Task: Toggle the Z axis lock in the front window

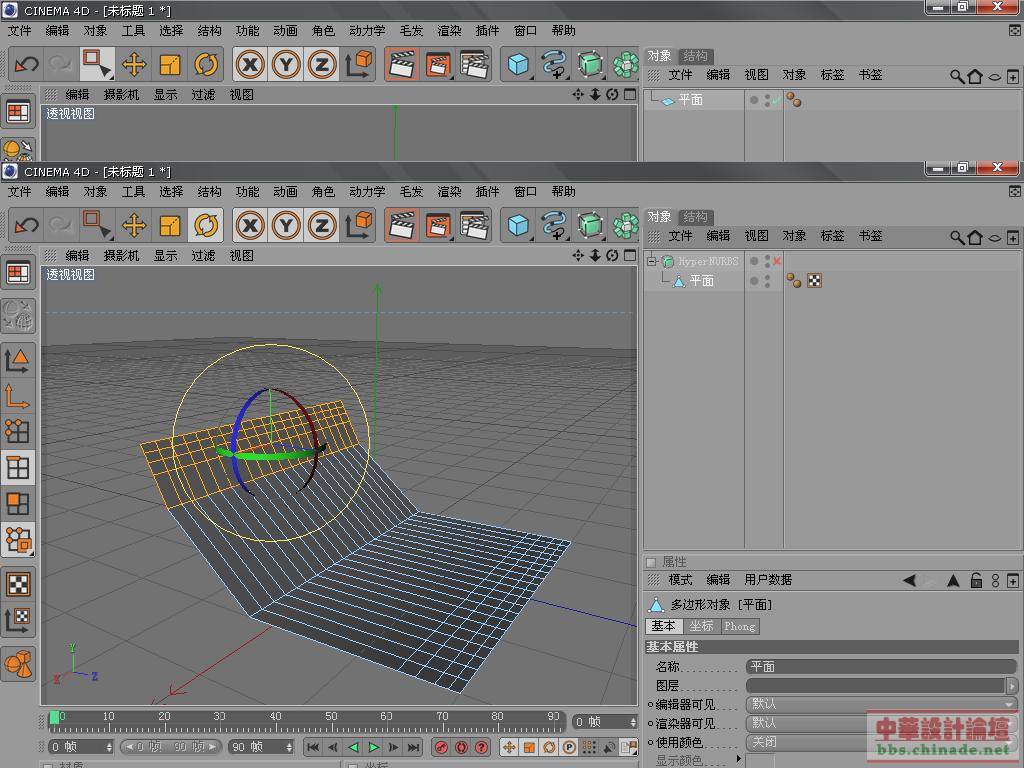Action: 322,225
